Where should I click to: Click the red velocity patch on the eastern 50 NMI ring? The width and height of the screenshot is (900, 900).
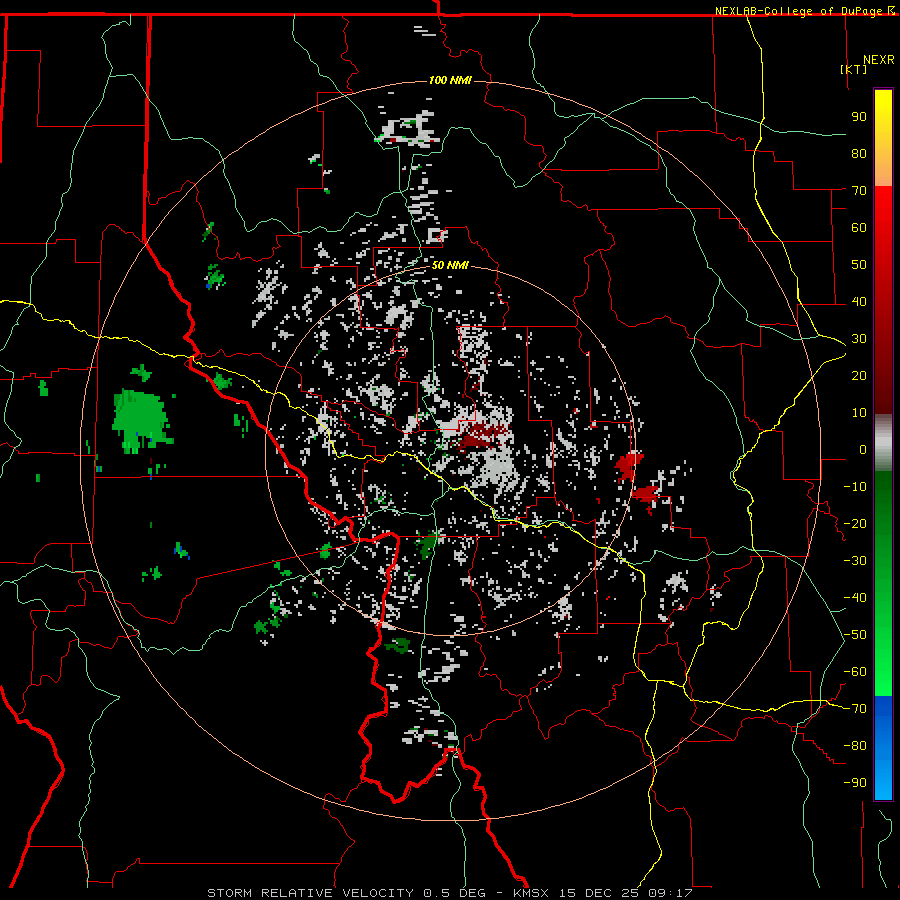click(x=629, y=465)
